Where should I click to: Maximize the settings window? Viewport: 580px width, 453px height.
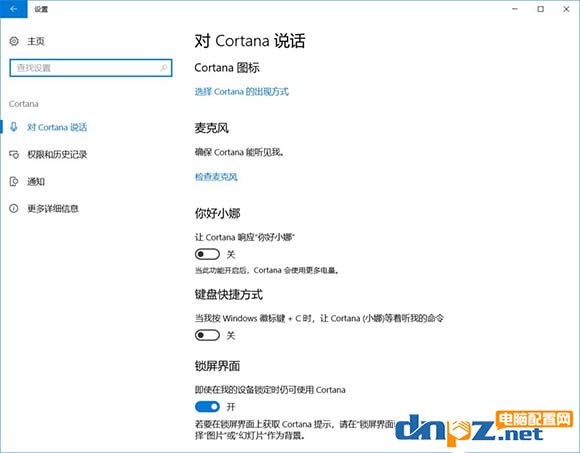click(540, 9)
